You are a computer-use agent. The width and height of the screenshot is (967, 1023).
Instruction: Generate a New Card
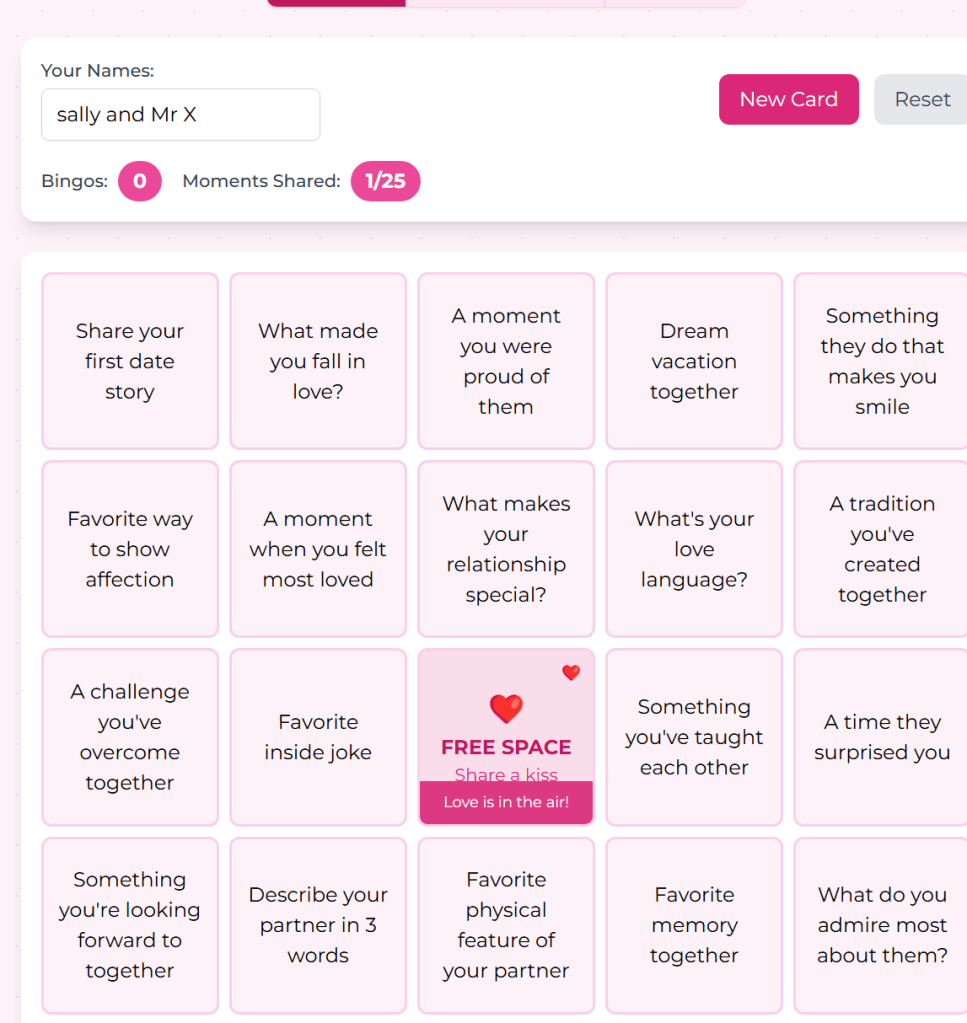click(x=788, y=99)
